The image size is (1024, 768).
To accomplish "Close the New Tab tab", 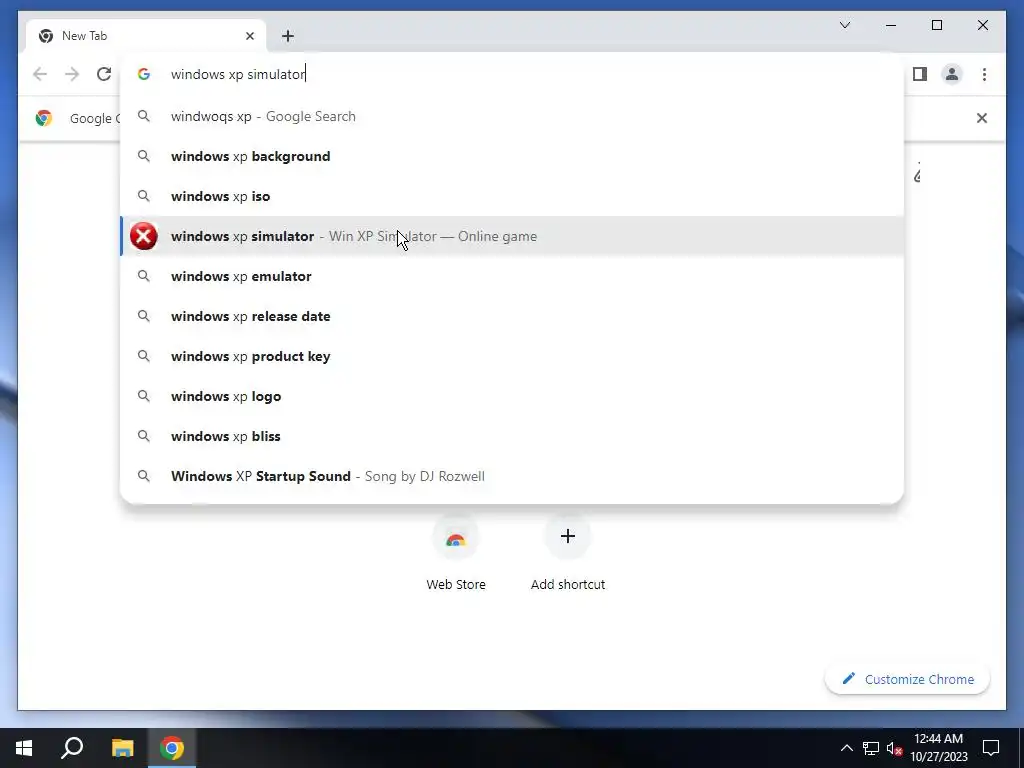I will (249, 36).
